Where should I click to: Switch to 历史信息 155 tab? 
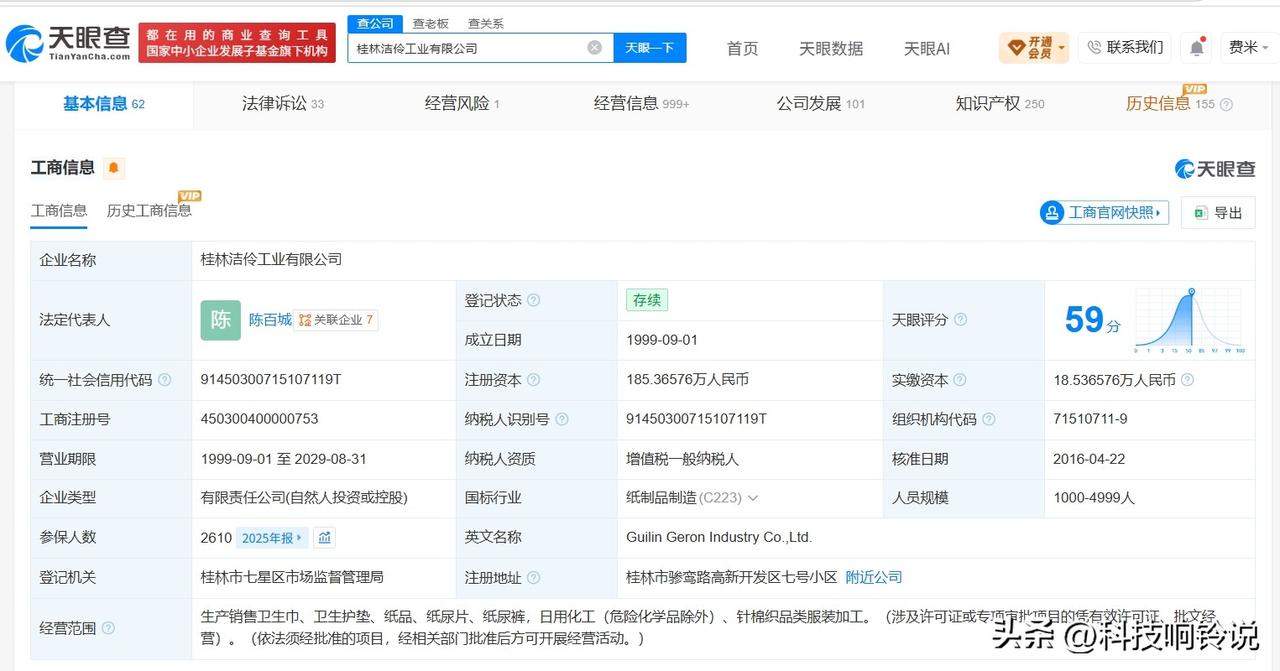1170,104
